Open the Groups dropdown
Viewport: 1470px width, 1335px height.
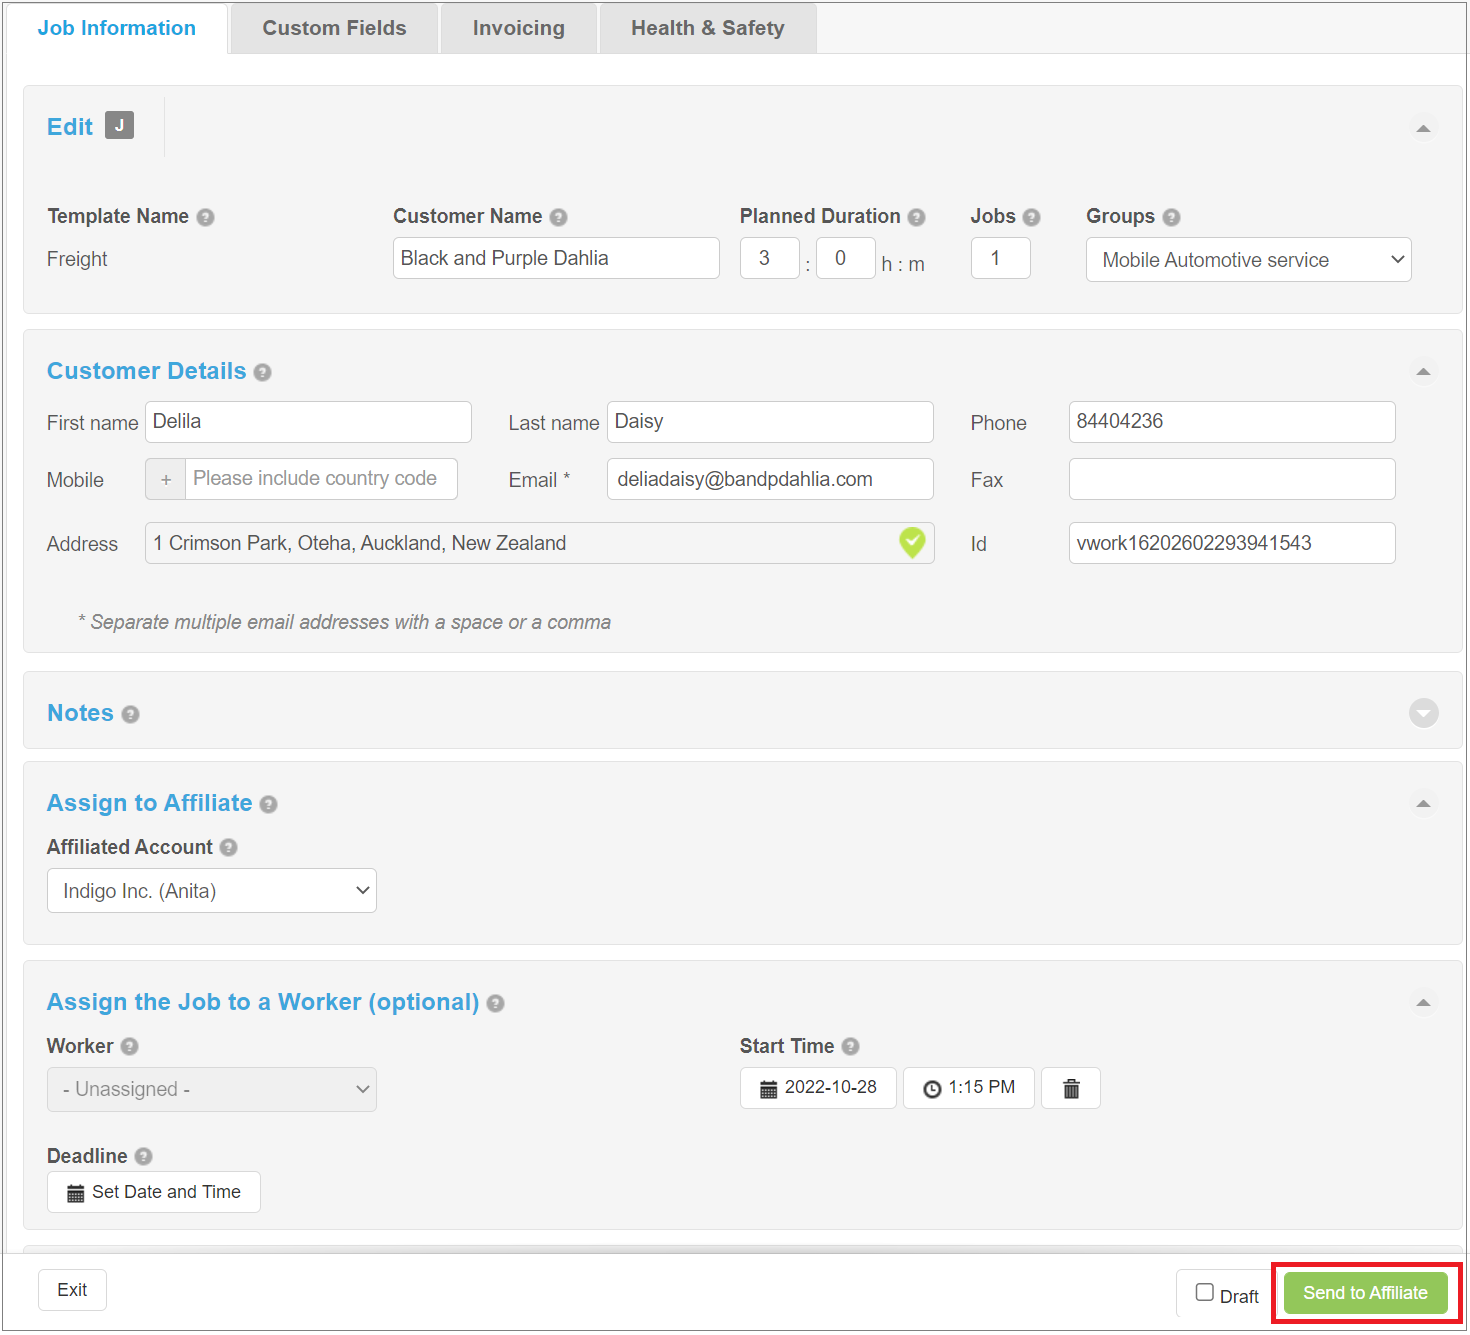point(1248,260)
